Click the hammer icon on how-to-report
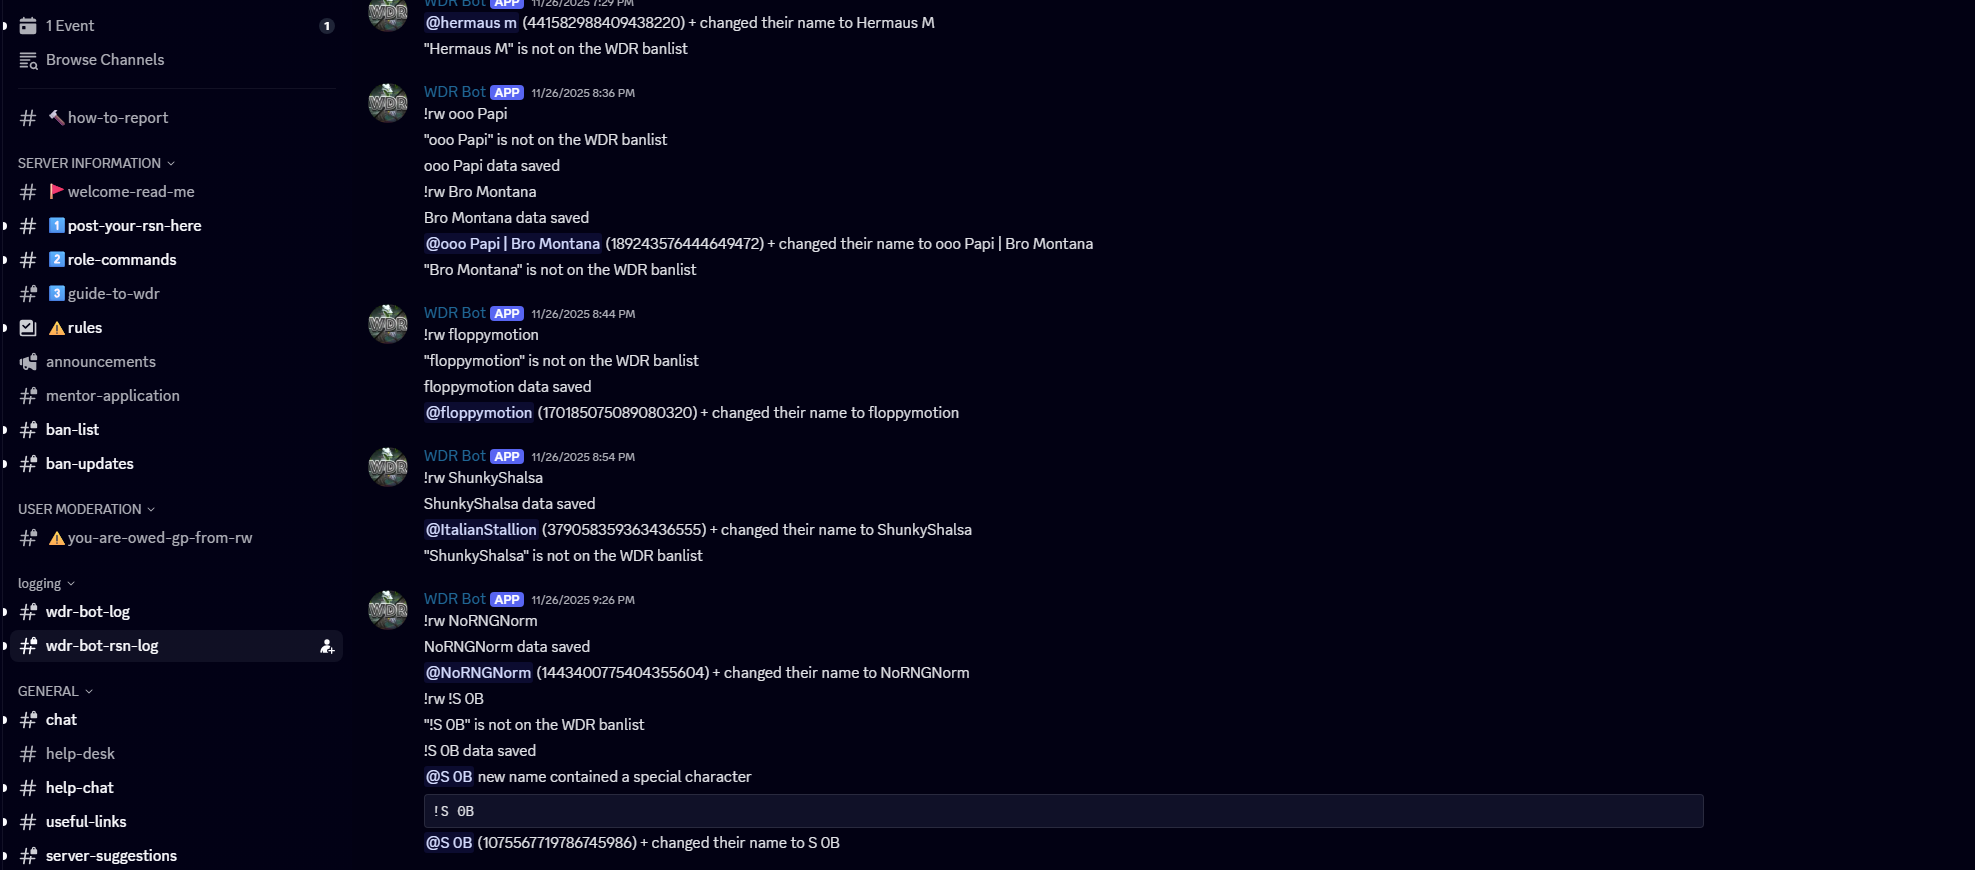Viewport: 1975px width, 870px height. point(57,117)
